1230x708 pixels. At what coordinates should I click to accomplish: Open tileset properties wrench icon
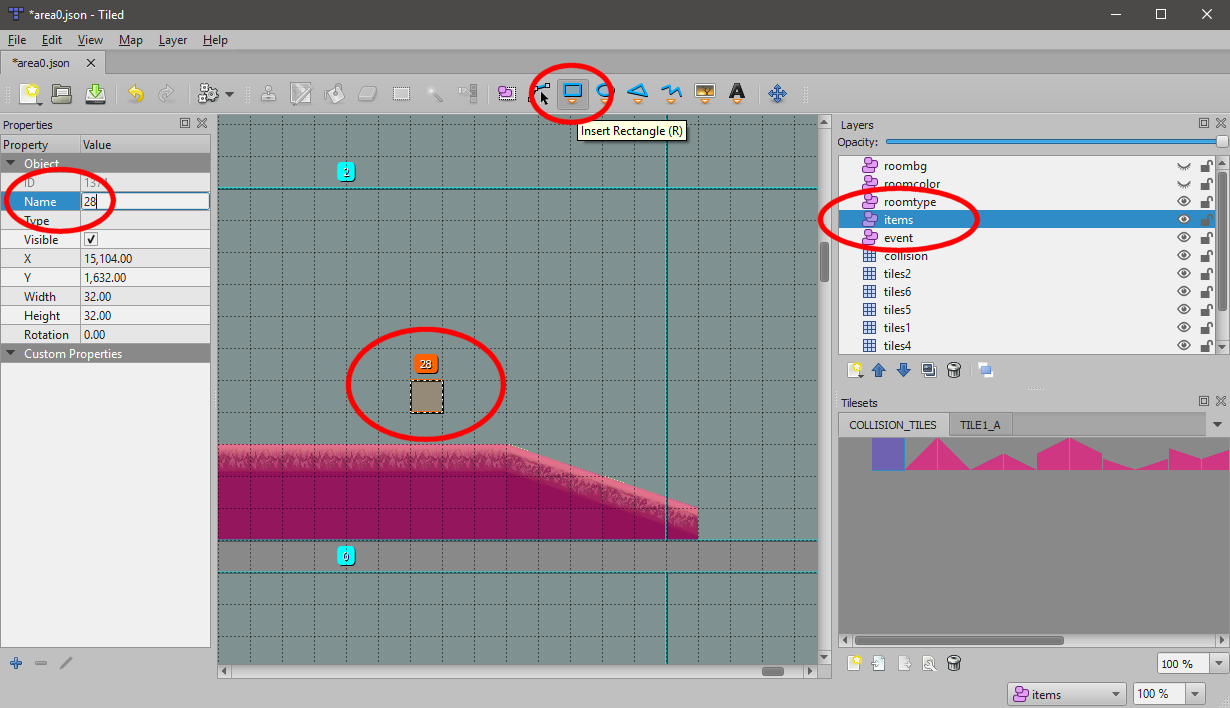929,663
